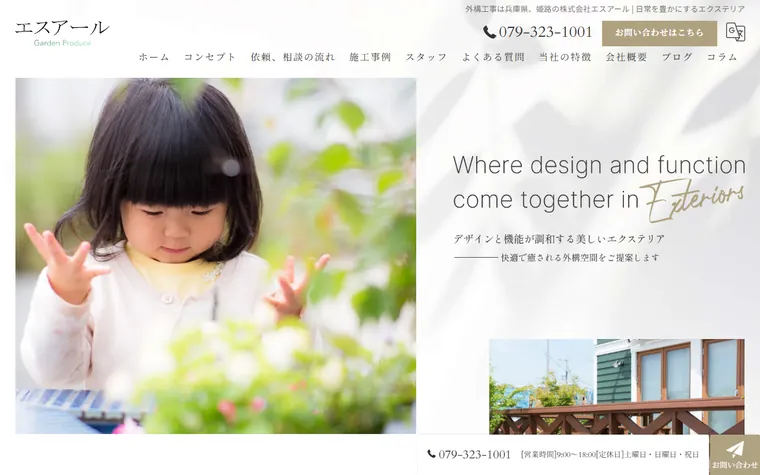This screenshot has height=475, width=760.
Task: Click the bottom bar phone number 079-323-1001
Action: [475, 455]
